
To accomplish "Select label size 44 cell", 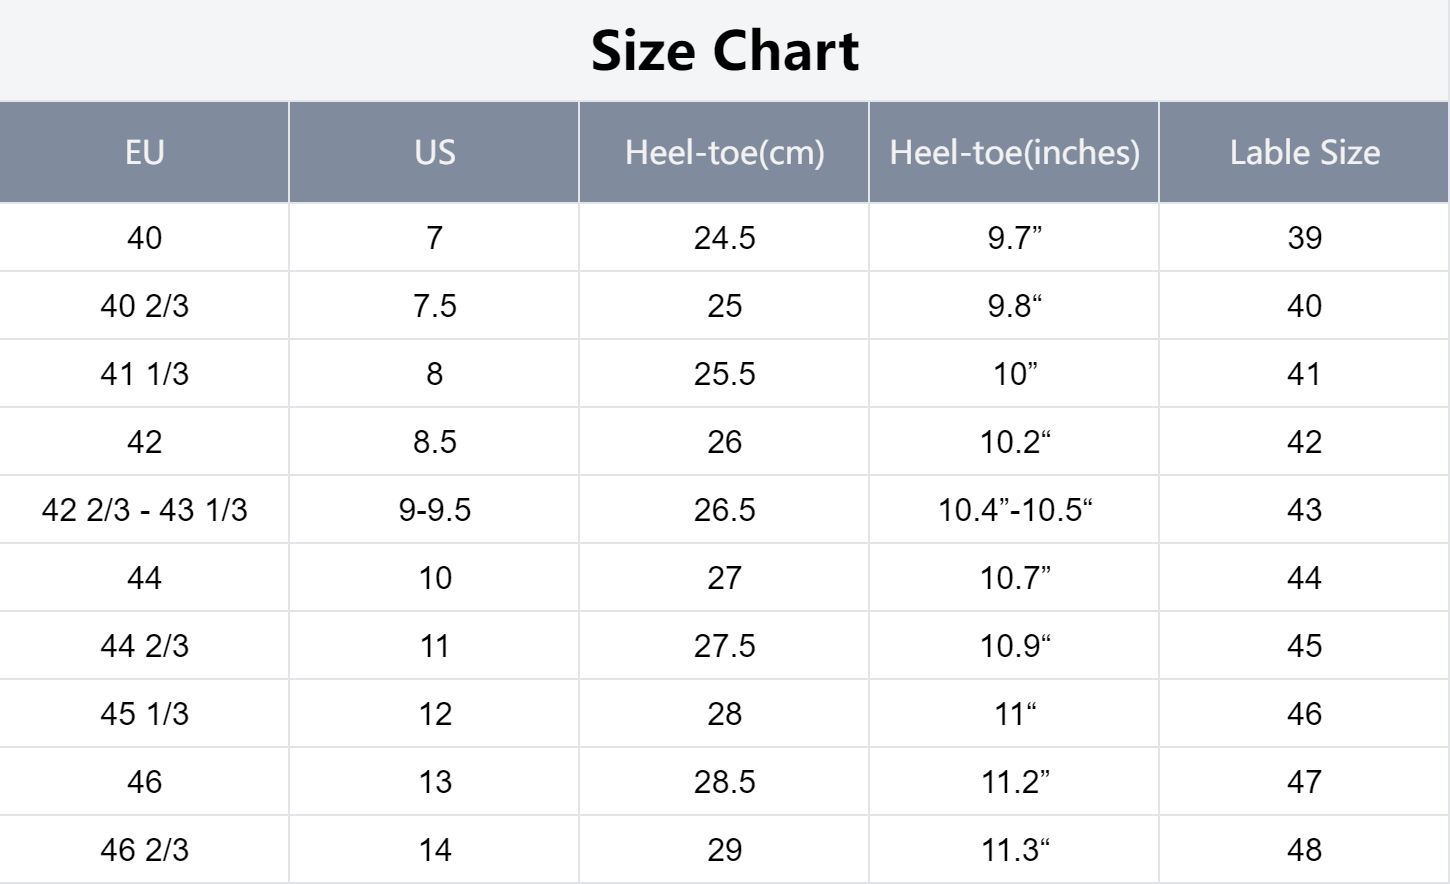I will (x=1304, y=577).
